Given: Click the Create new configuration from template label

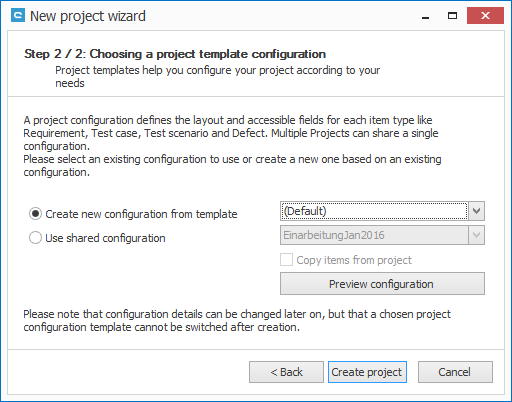Looking at the screenshot, I should [141, 214].
